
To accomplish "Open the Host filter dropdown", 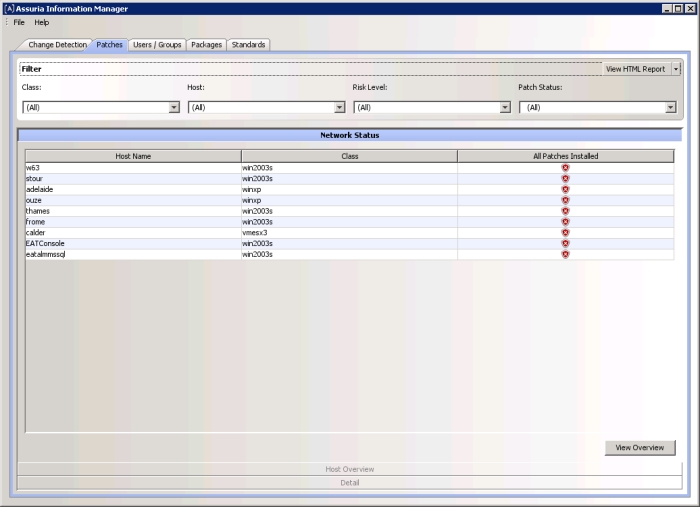I will click(x=339, y=107).
